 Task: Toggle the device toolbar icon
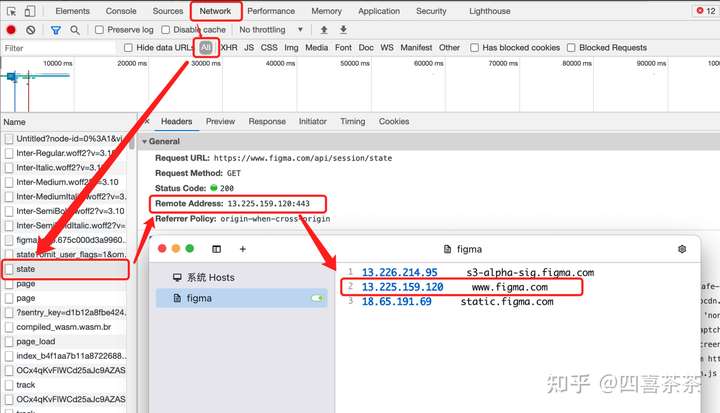point(30,11)
